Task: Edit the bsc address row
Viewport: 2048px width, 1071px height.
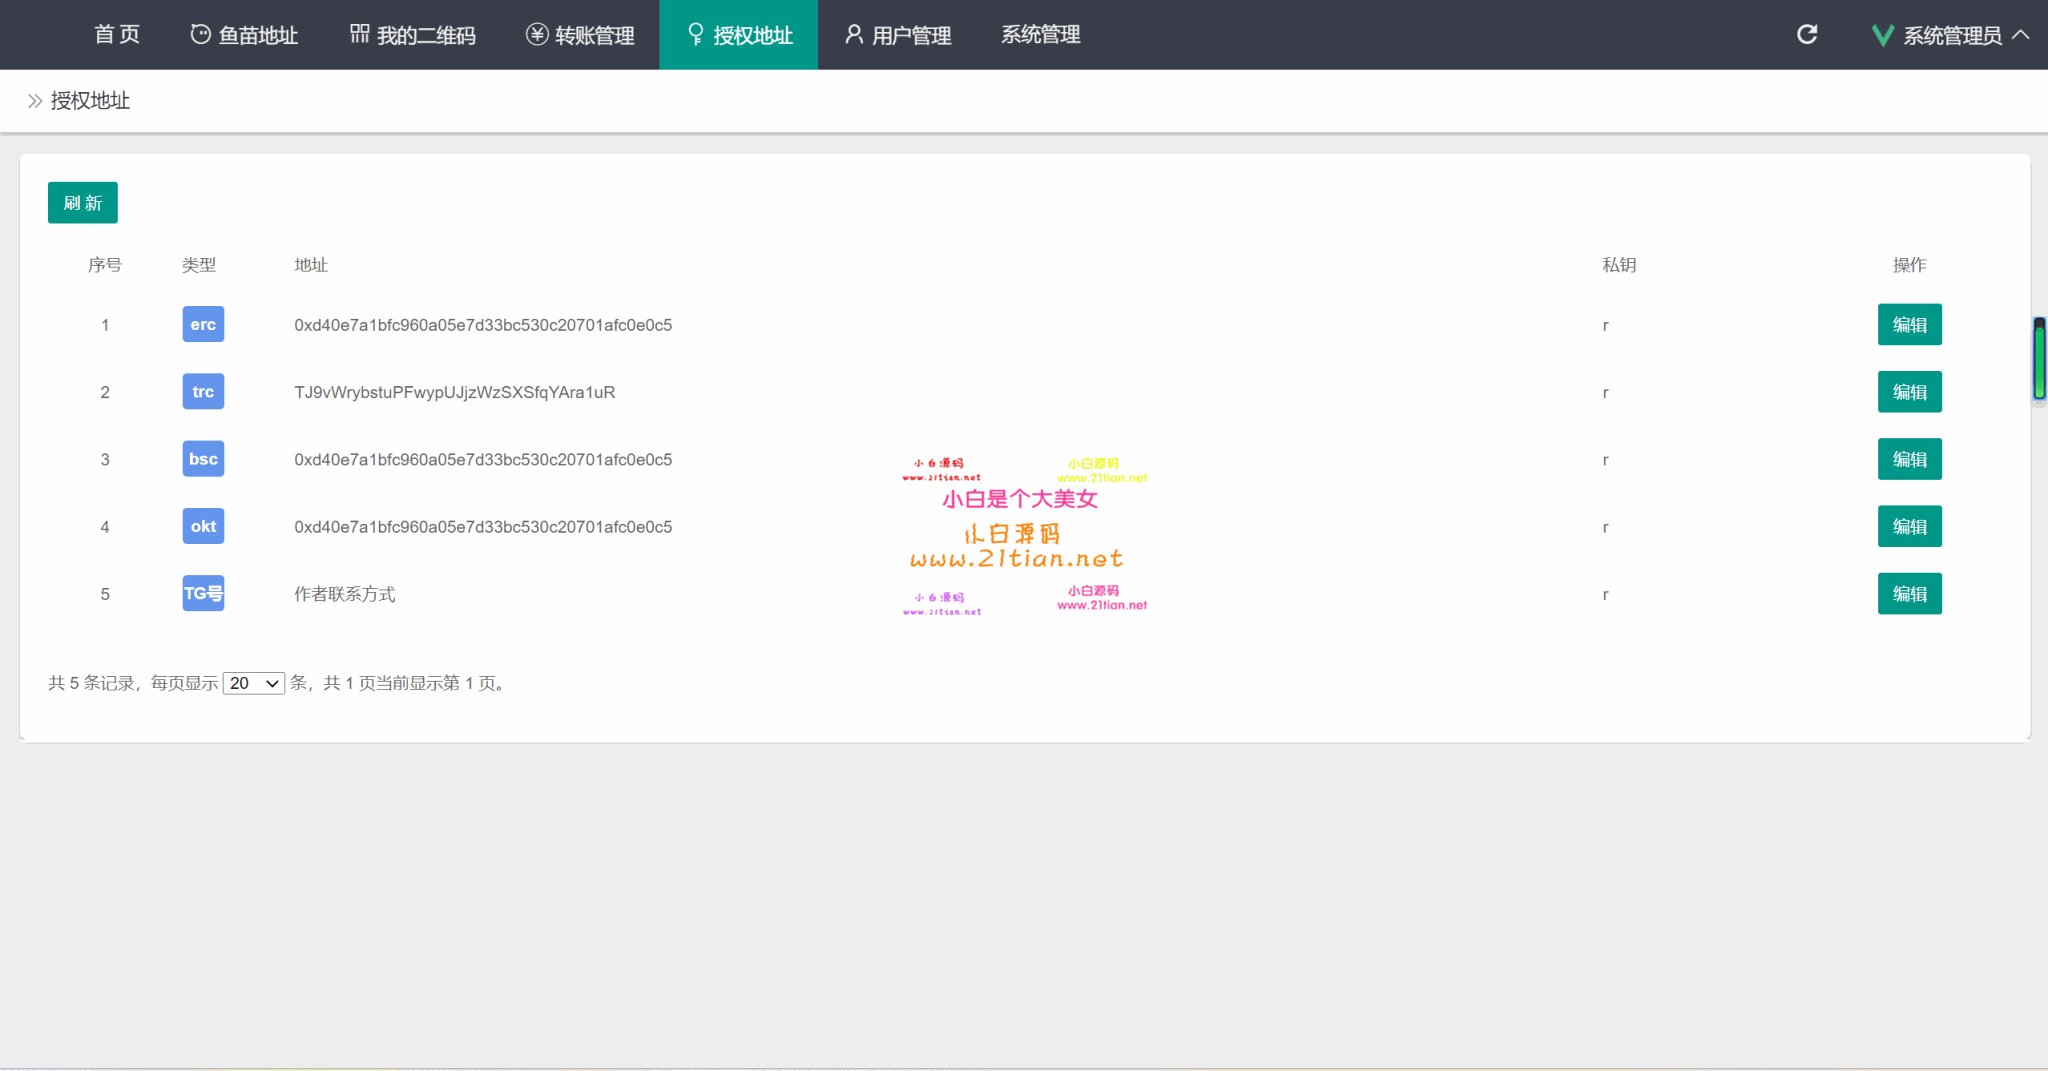Action: (1909, 459)
